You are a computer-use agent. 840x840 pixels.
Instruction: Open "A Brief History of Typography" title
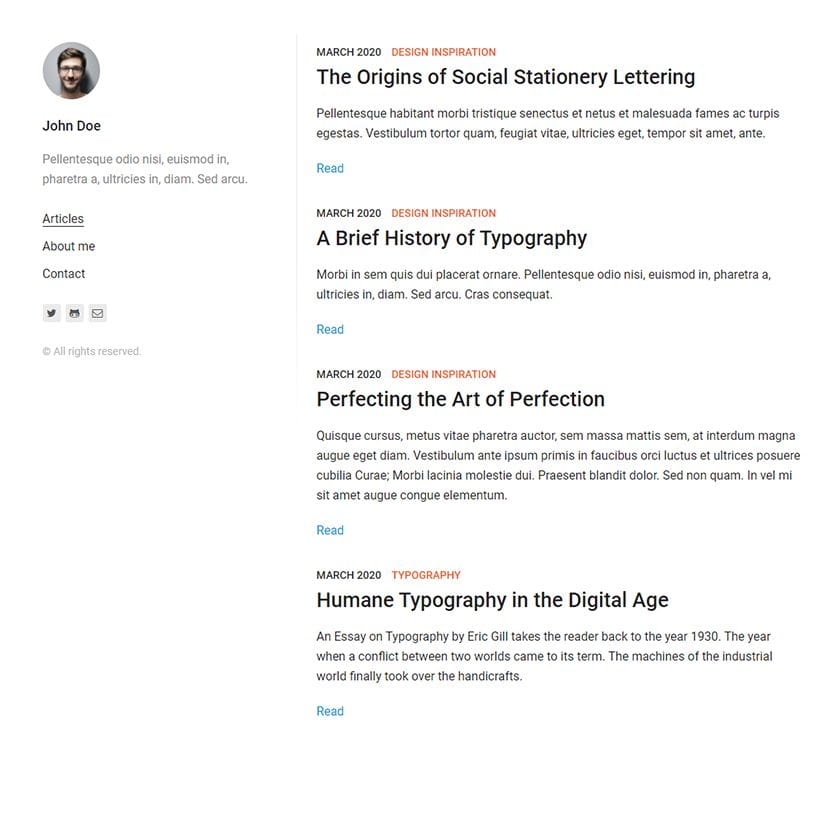pos(452,238)
